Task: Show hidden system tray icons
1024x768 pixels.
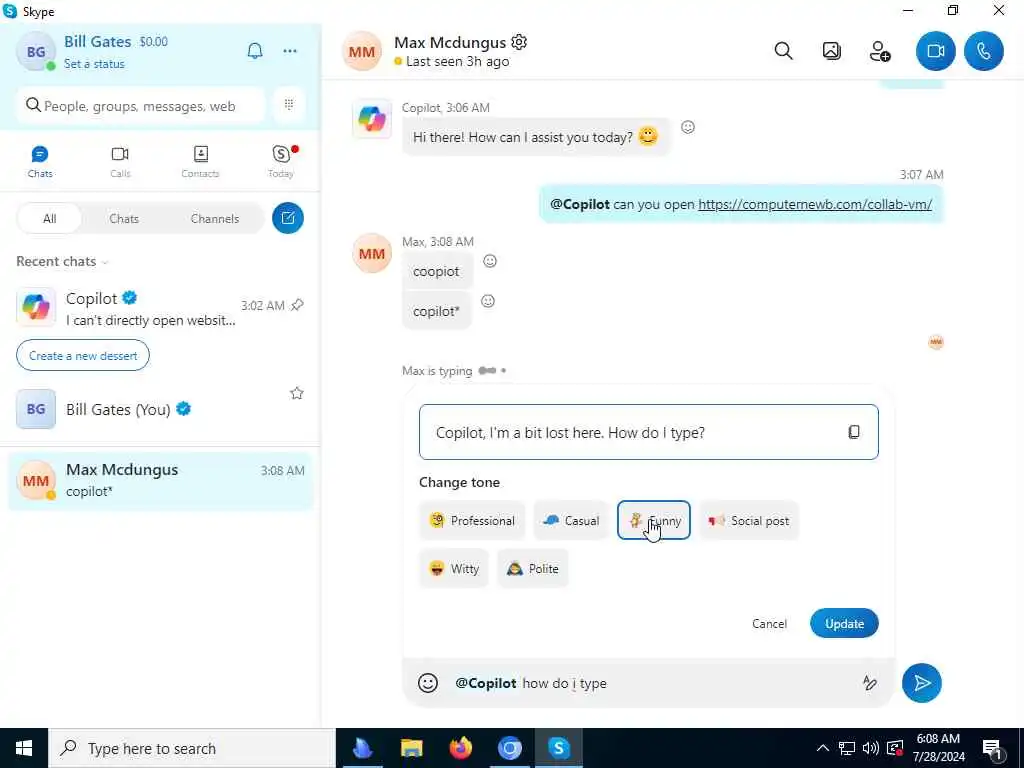Action: pyautogui.click(x=823, y=748)
